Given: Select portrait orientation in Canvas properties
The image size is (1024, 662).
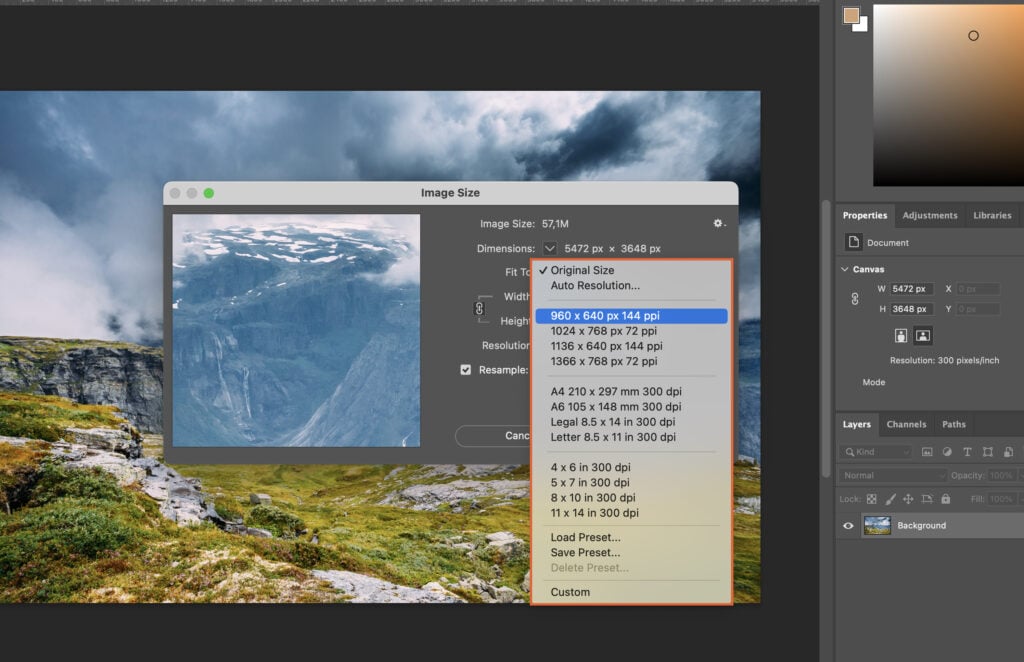Looking at the screenshot, I should [901, 335].
